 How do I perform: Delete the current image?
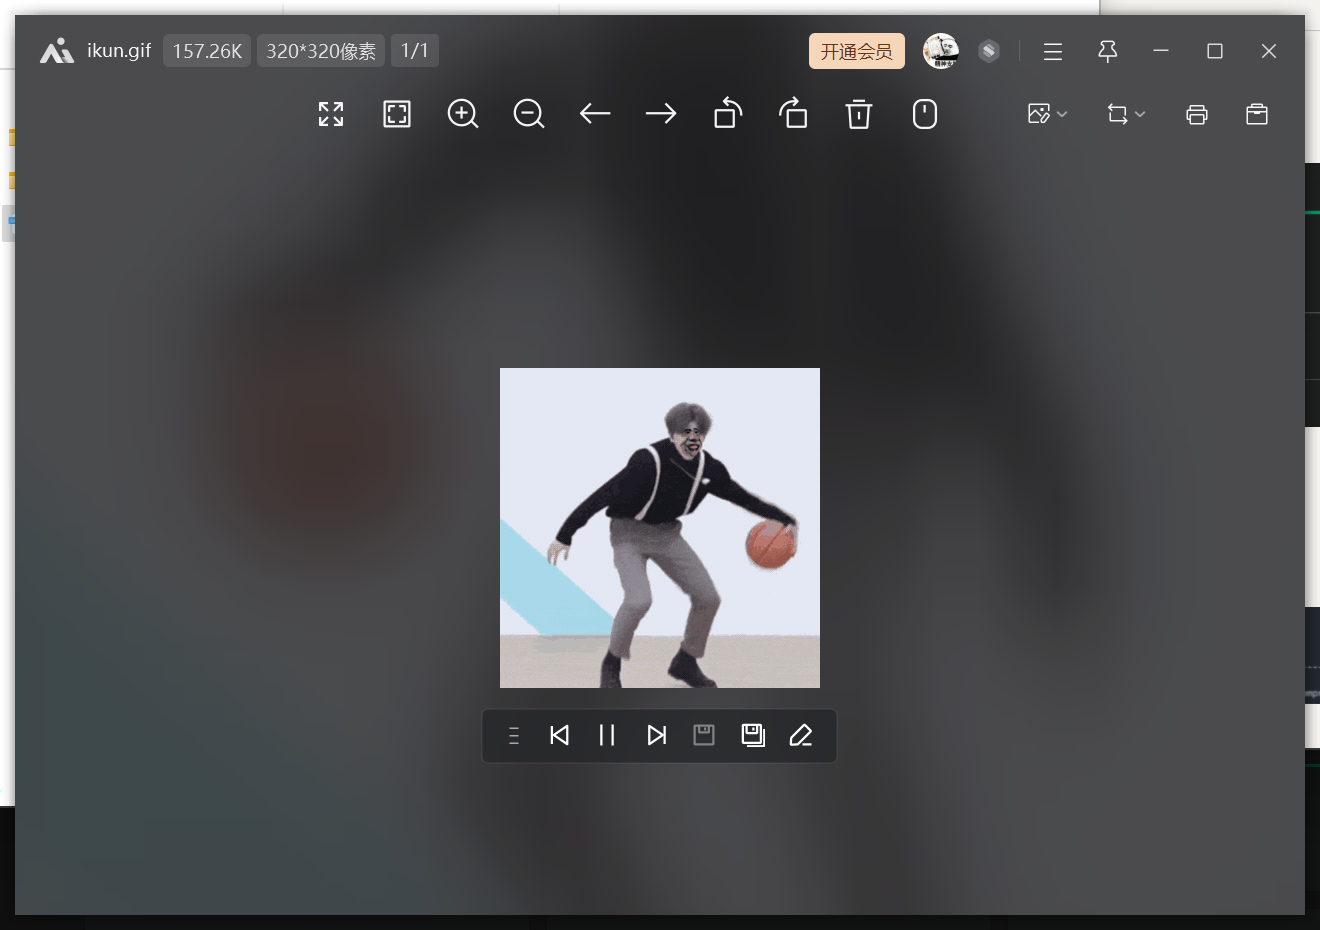(x=859, y=114)
